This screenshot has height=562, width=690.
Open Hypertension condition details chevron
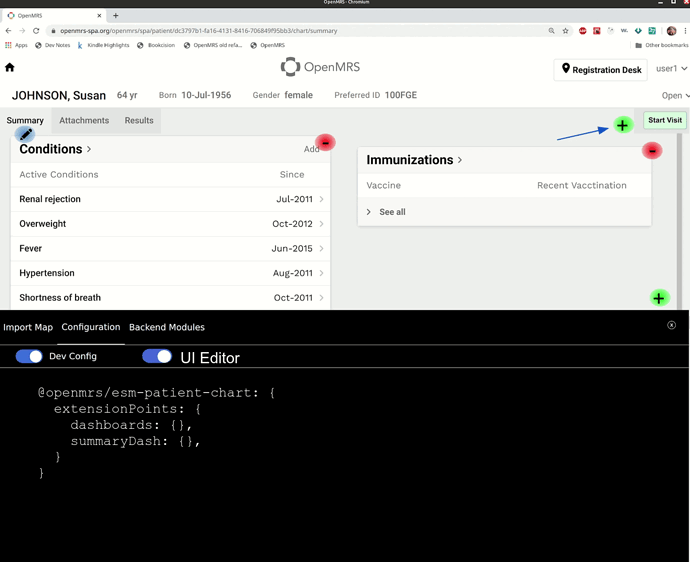pyautogui.click(x=321, y=273)
